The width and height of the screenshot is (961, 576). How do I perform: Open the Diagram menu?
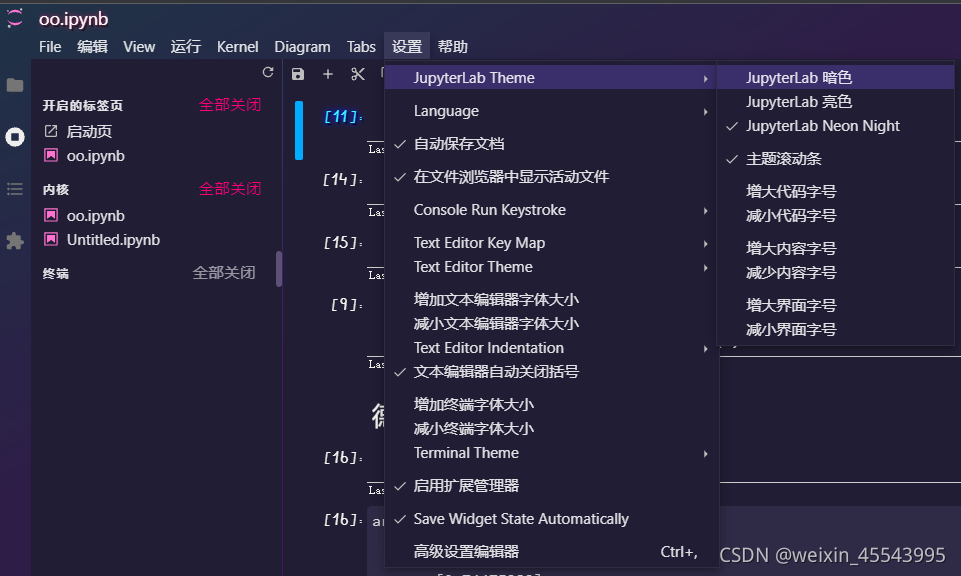coord(302,47)
